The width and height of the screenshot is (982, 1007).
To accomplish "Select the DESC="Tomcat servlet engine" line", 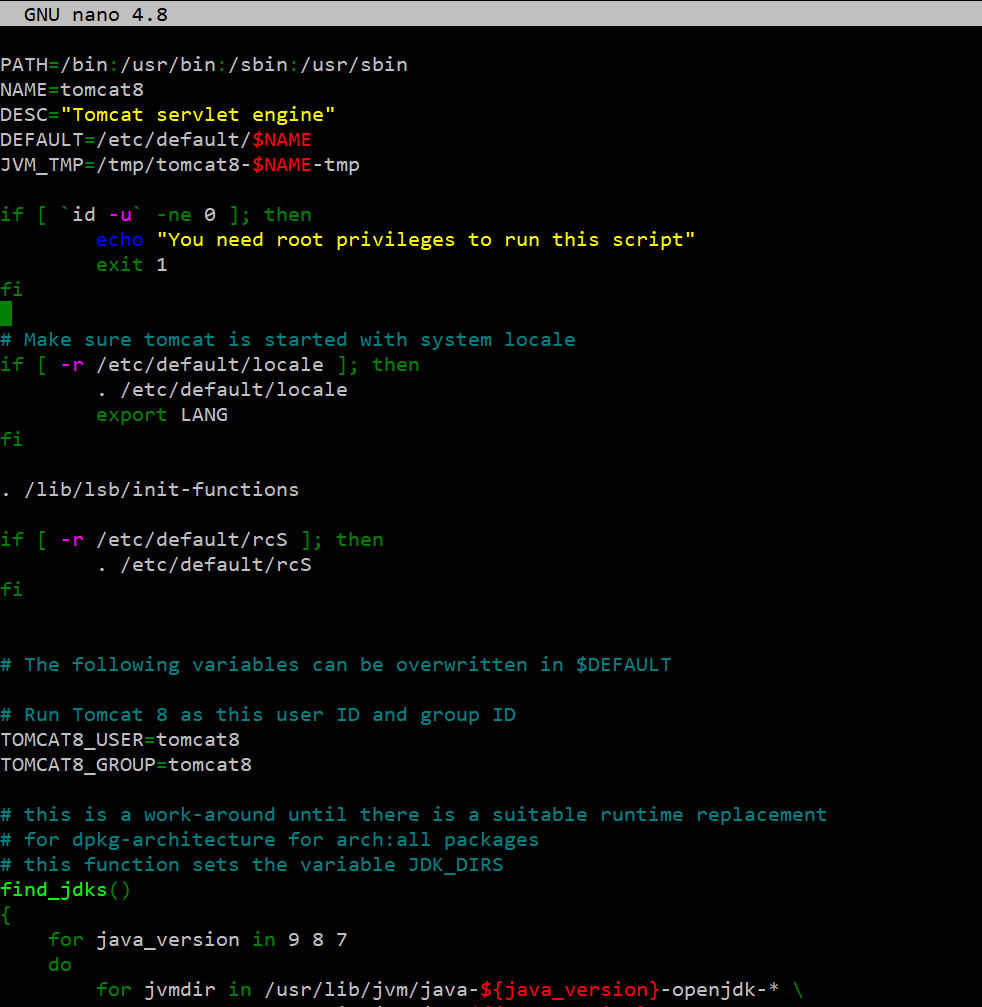I will [x=168, y=115].
